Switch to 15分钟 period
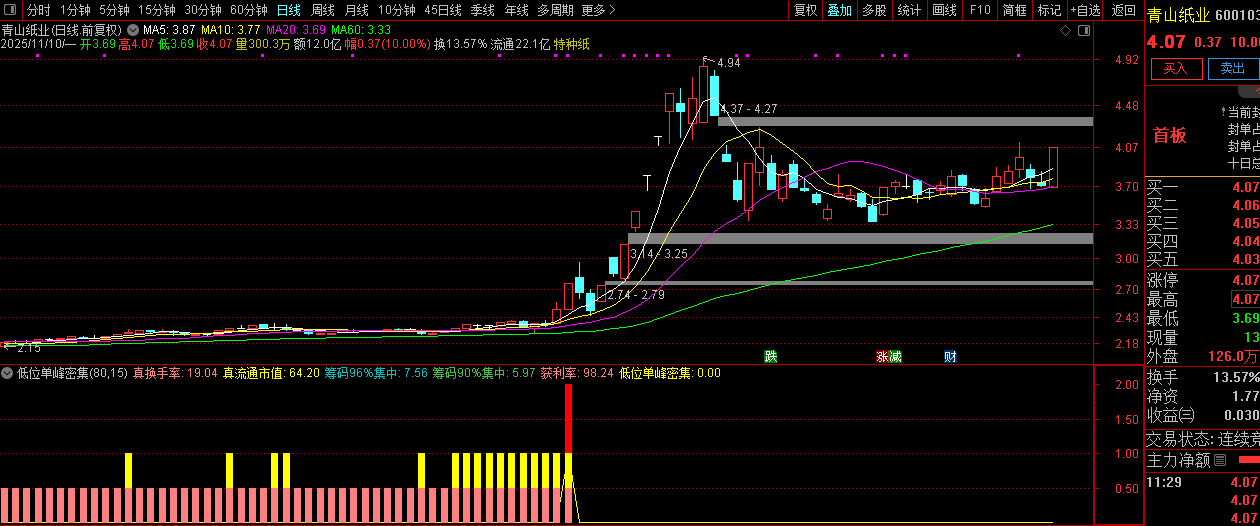This screenshot has width=1260, height=526. pyautogui.click(x=156, y=10)
